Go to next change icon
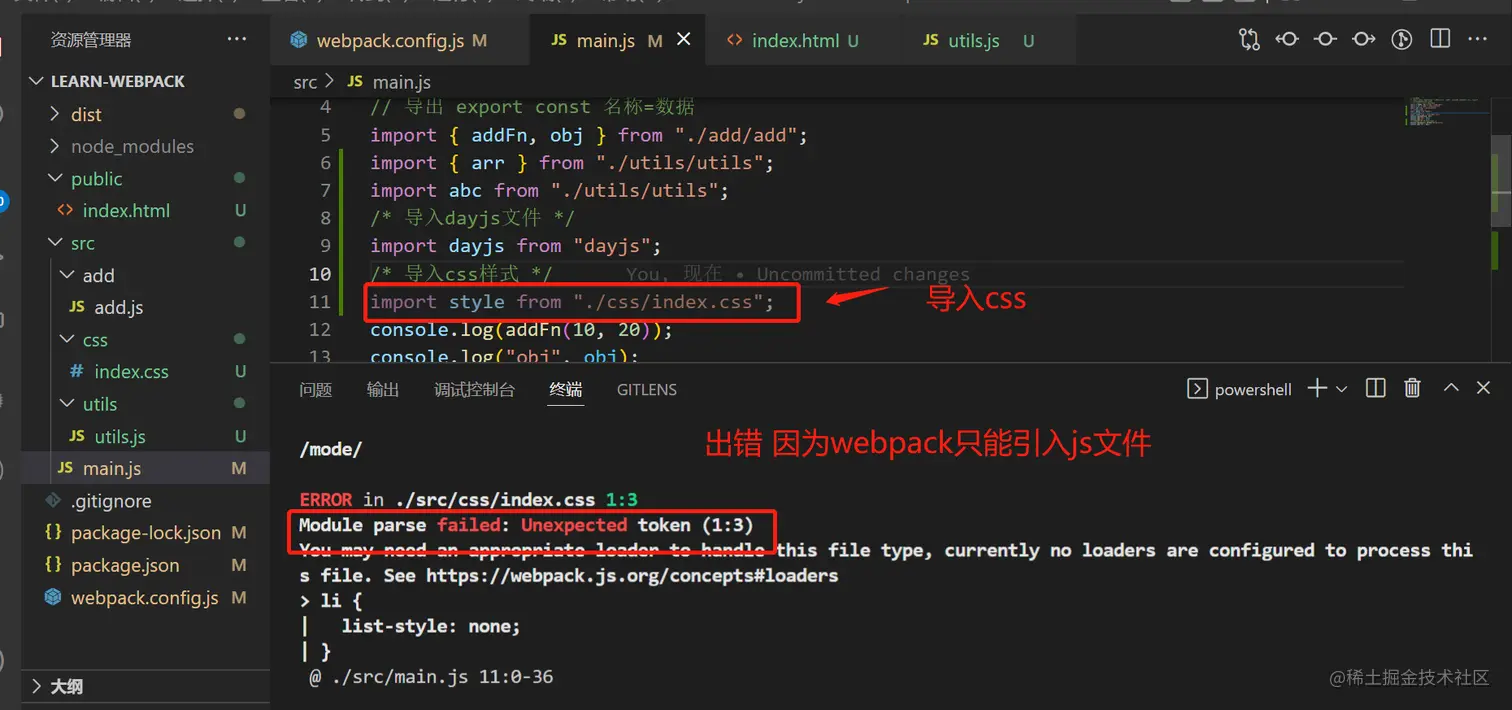The image size is (1512, 710). (1363, 39)
